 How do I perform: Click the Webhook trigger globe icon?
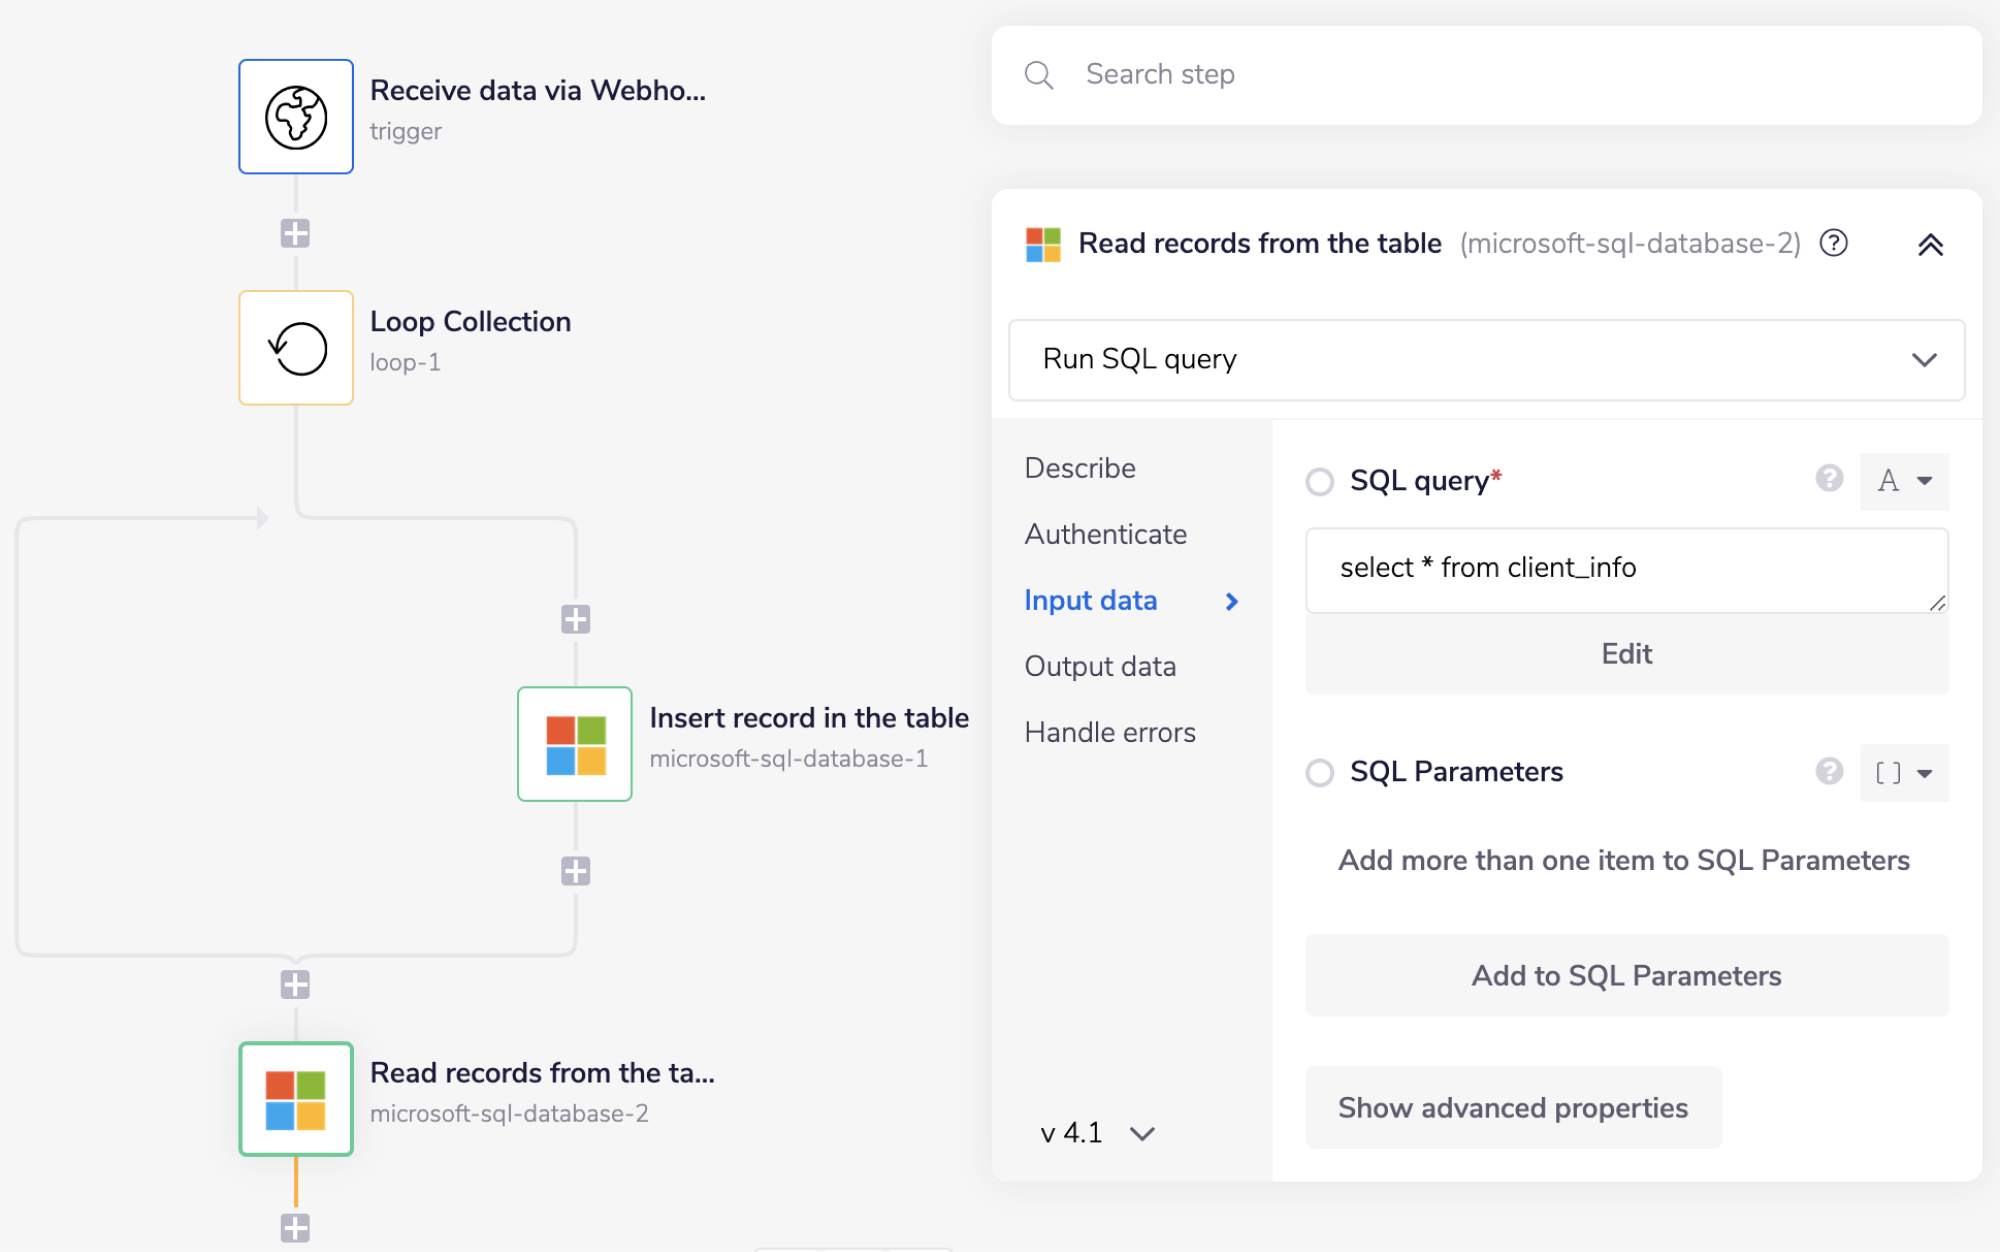(296, 117)
